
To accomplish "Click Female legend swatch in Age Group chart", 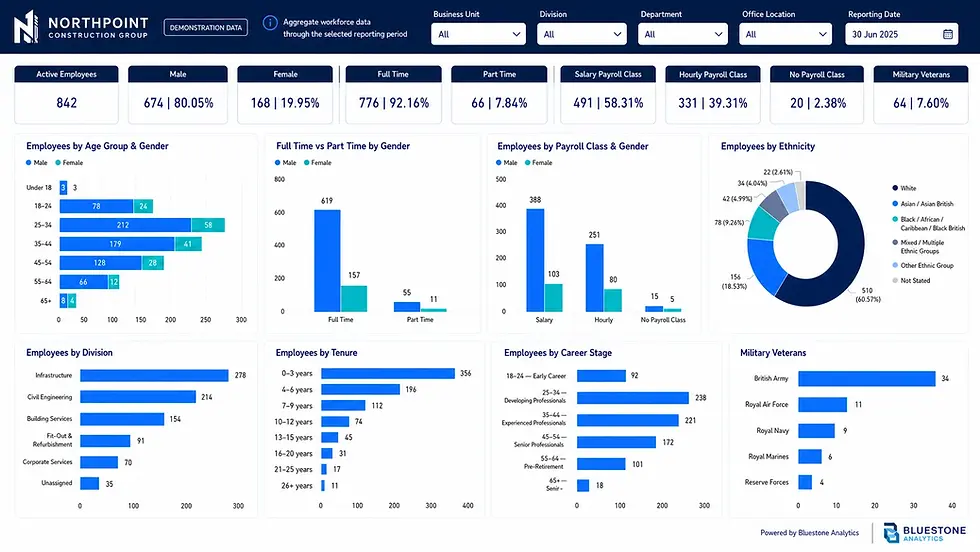I will (58, 163).
